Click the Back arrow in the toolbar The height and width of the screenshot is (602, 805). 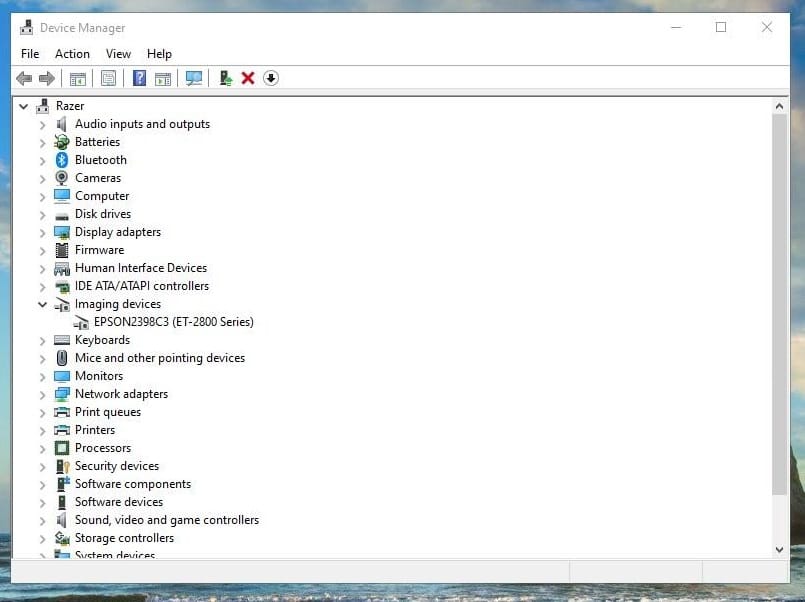pos(24,79)
